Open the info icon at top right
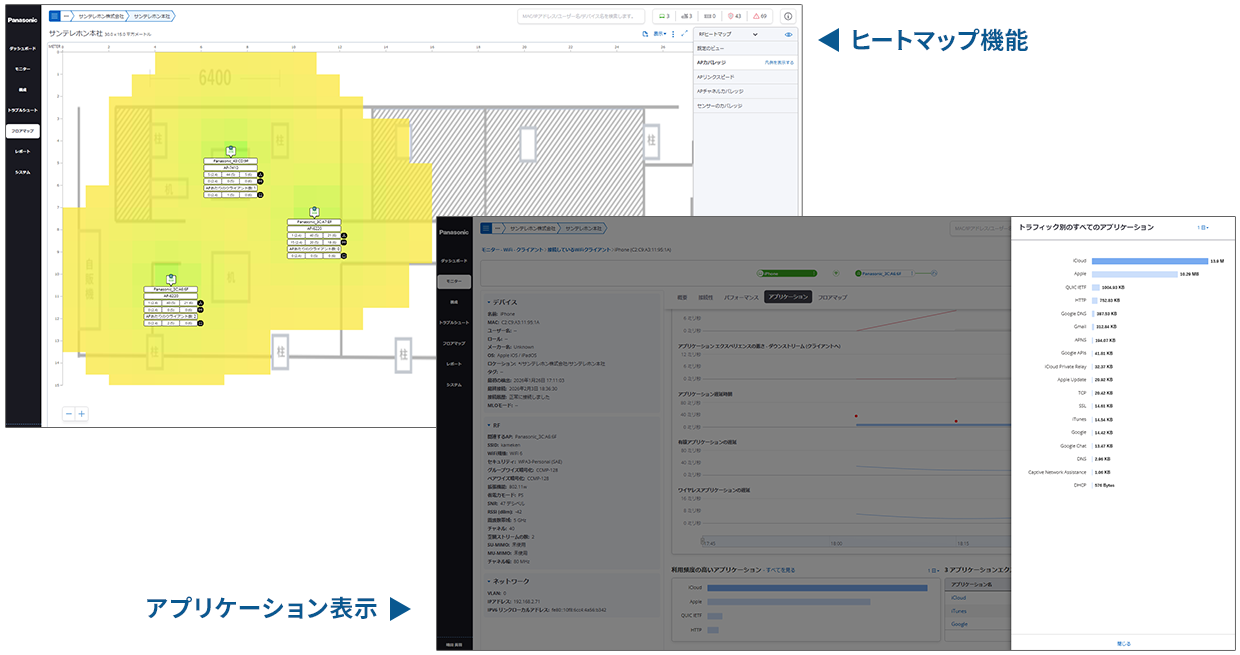 [x=787, y=17]
